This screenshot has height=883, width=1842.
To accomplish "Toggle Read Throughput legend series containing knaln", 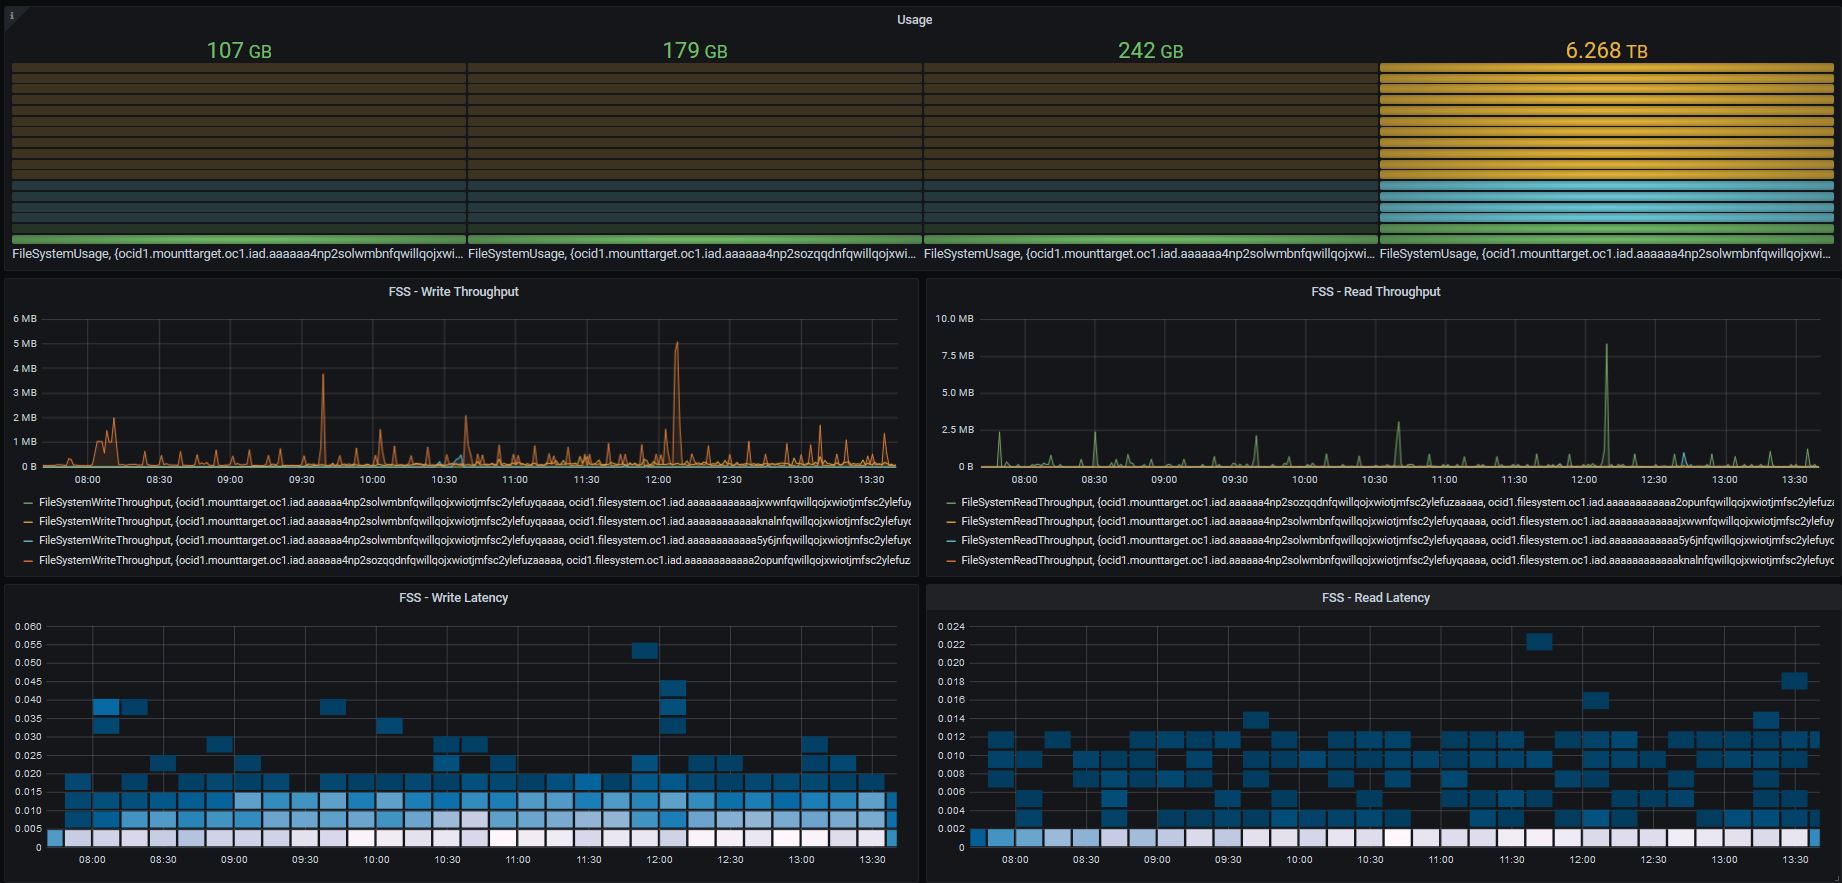I will tap(1397, 560).
